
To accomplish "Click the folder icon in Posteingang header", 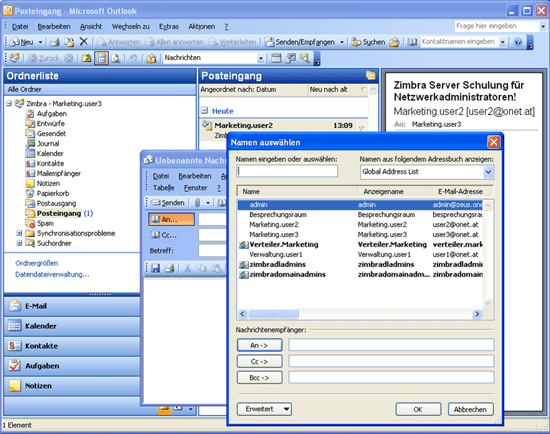I will (x=370, y=75).
